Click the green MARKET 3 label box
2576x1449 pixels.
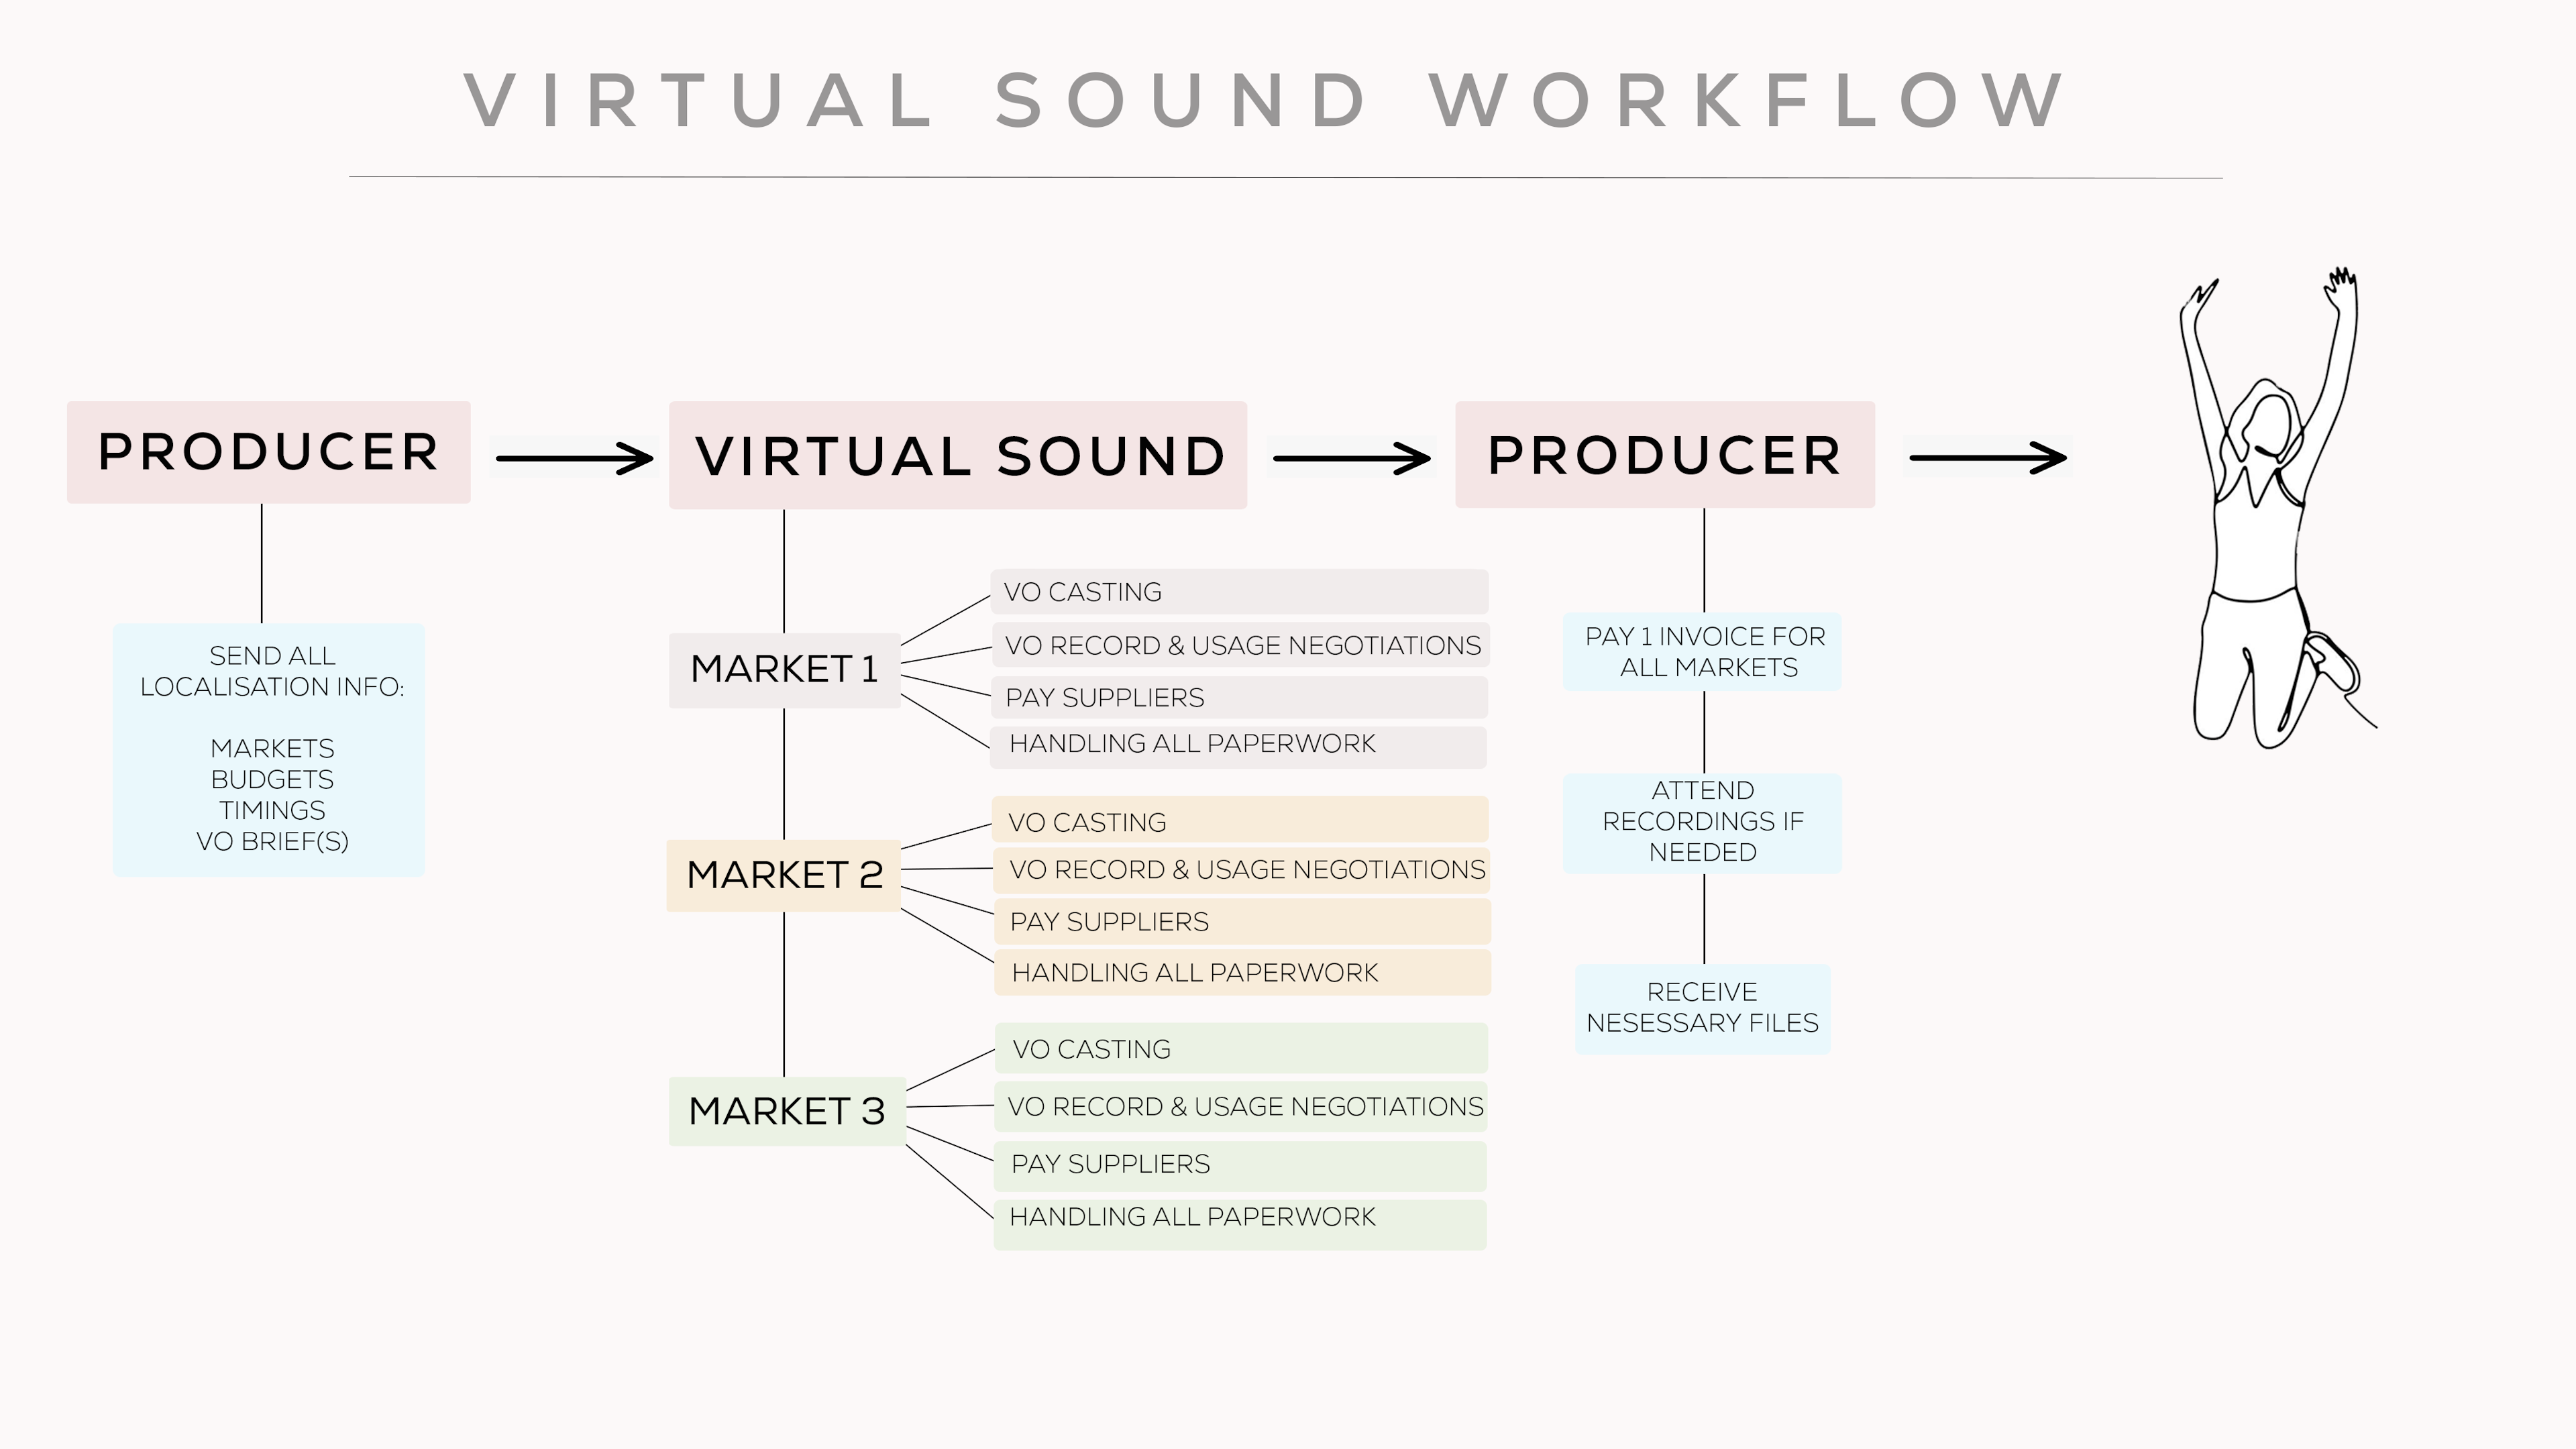click(x=787, y=1111)
